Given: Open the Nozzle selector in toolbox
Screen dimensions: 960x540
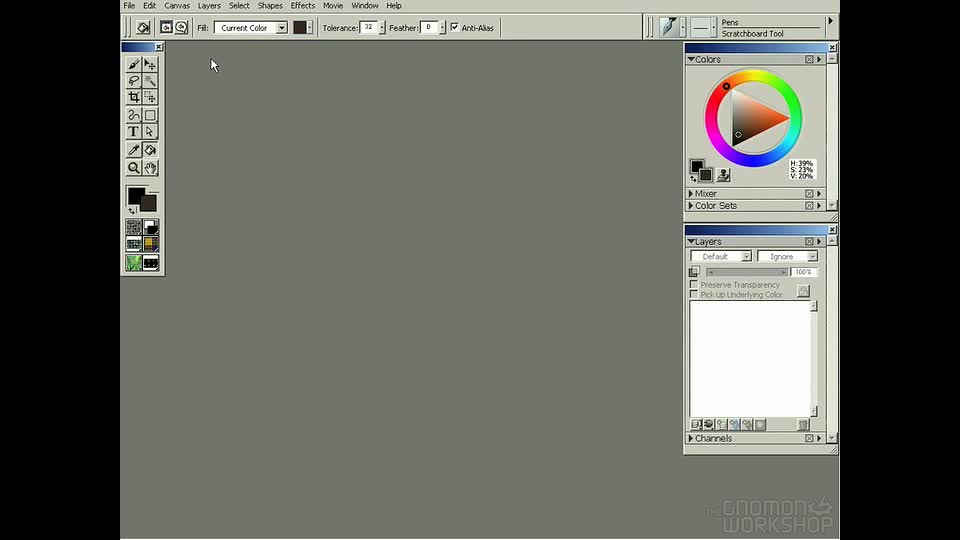Looking at the screenshot, I should pos(151,263).
